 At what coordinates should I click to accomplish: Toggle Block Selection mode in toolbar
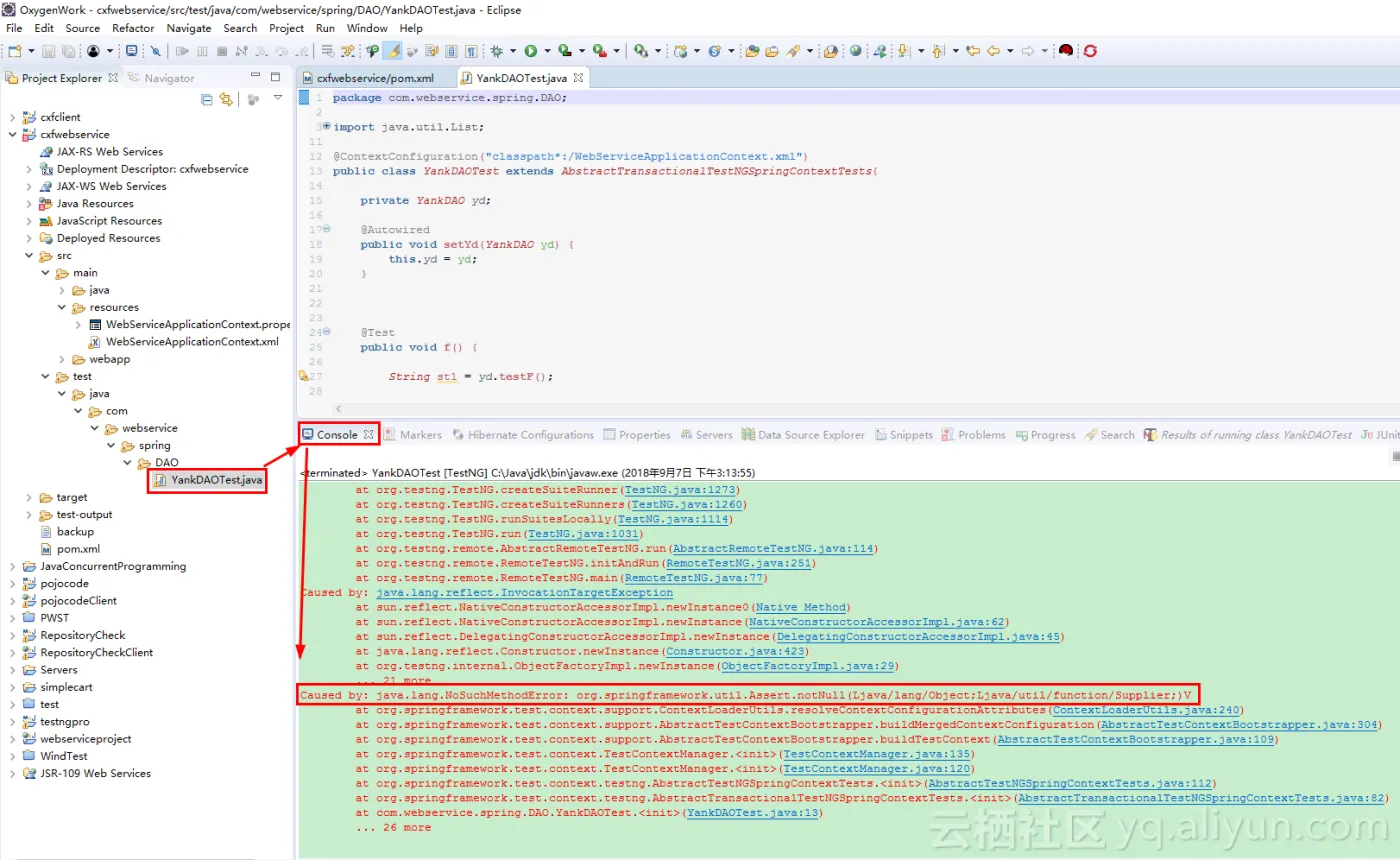[451, 50]
